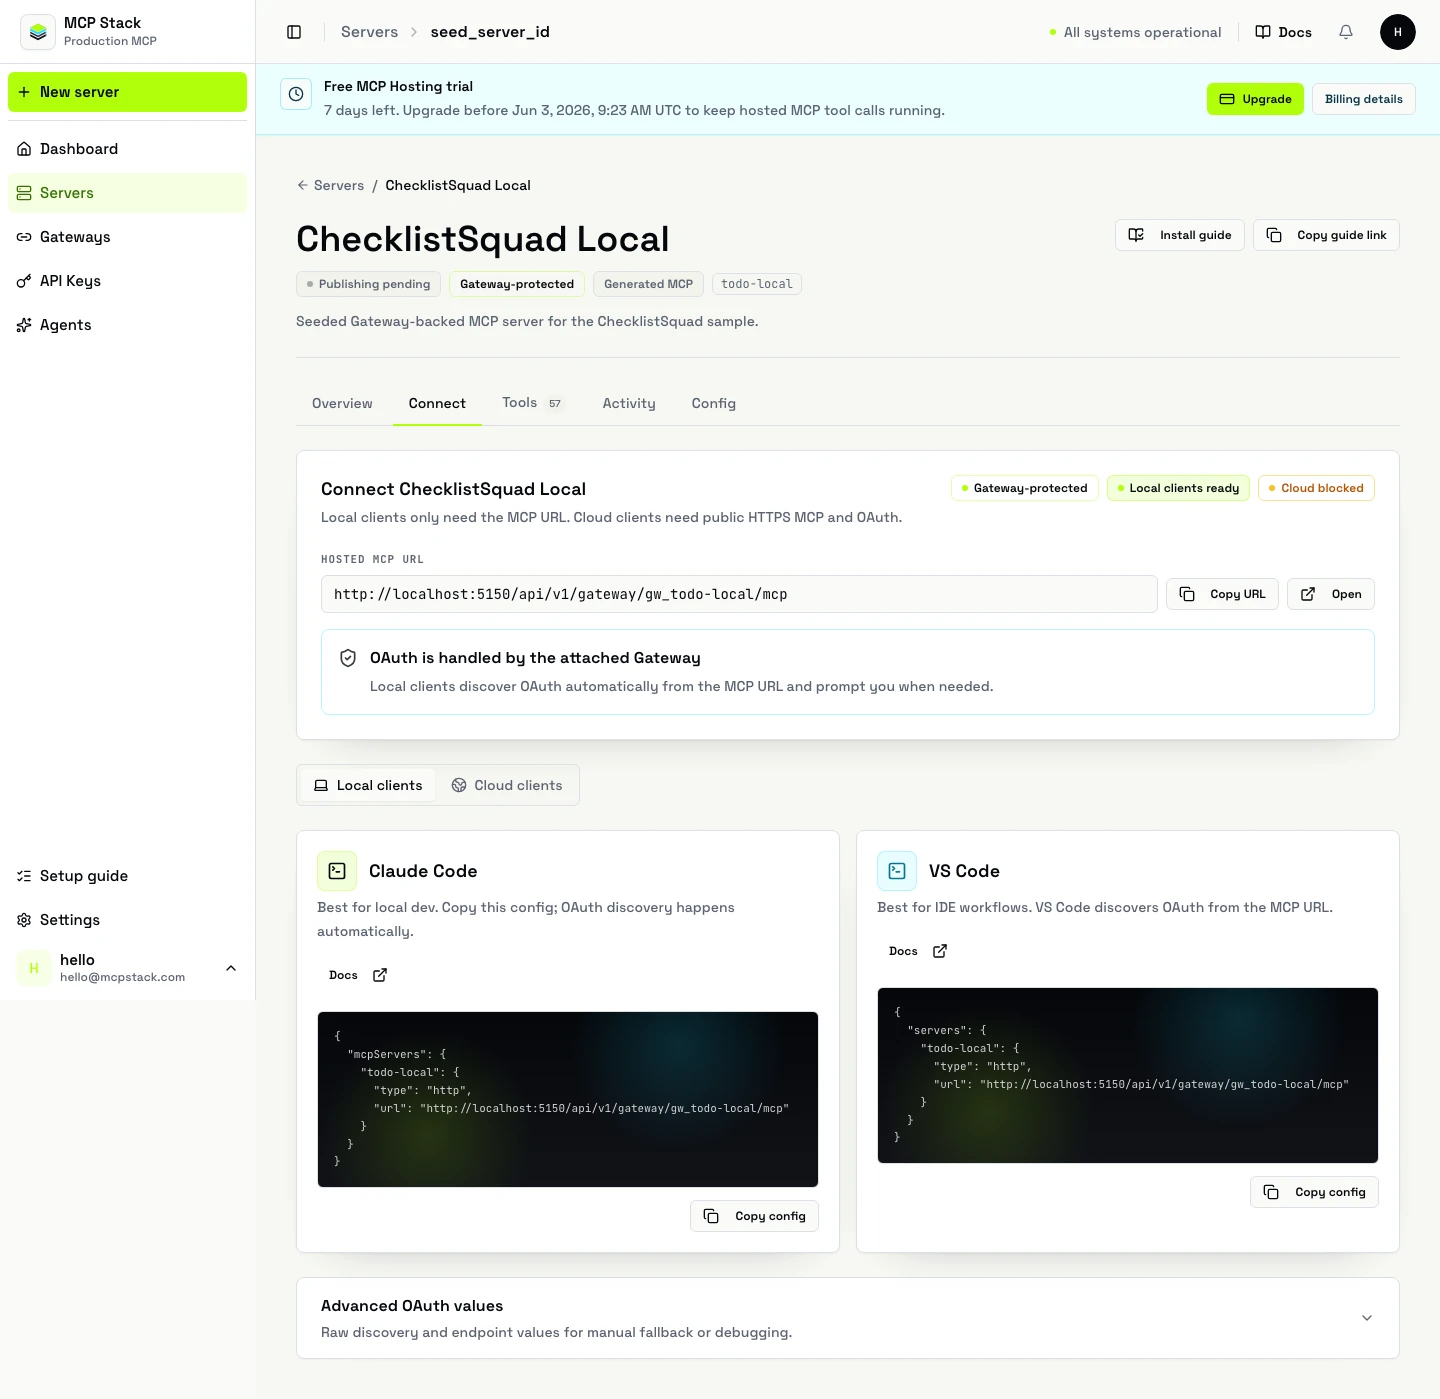Expand the hello account menu chevron
The height and width of the screenshot is (1399, 1440).
(x=231, y=968)
